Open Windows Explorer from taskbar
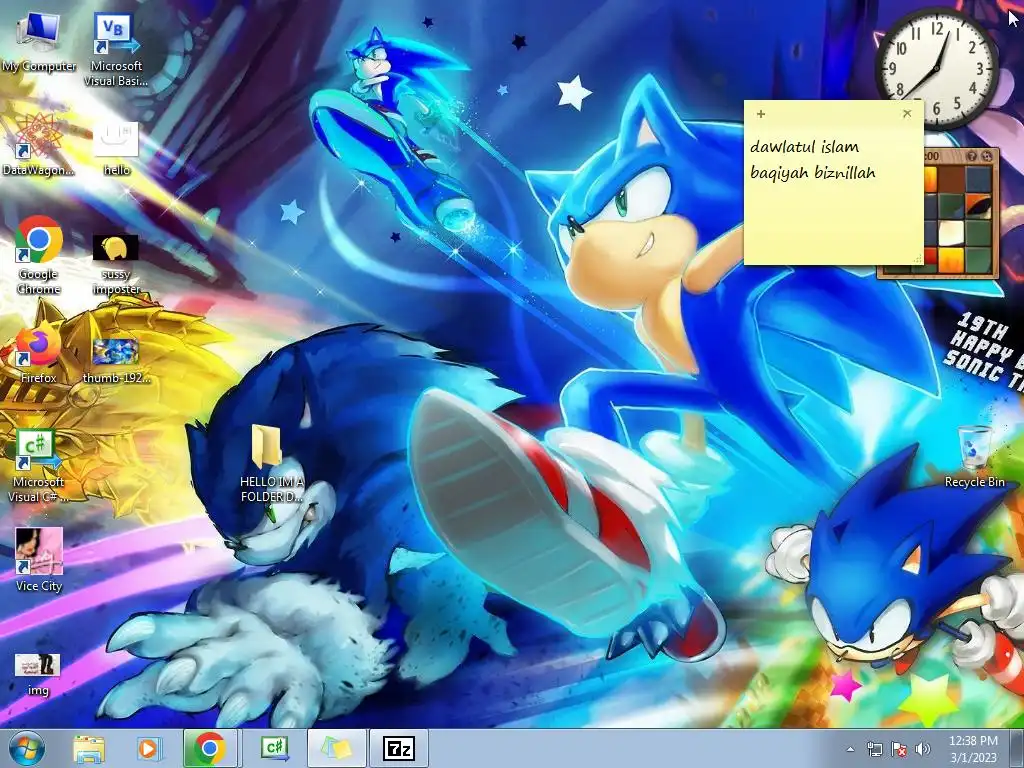The height and width of the screenshot is (768, 1024). pos(89,748)
